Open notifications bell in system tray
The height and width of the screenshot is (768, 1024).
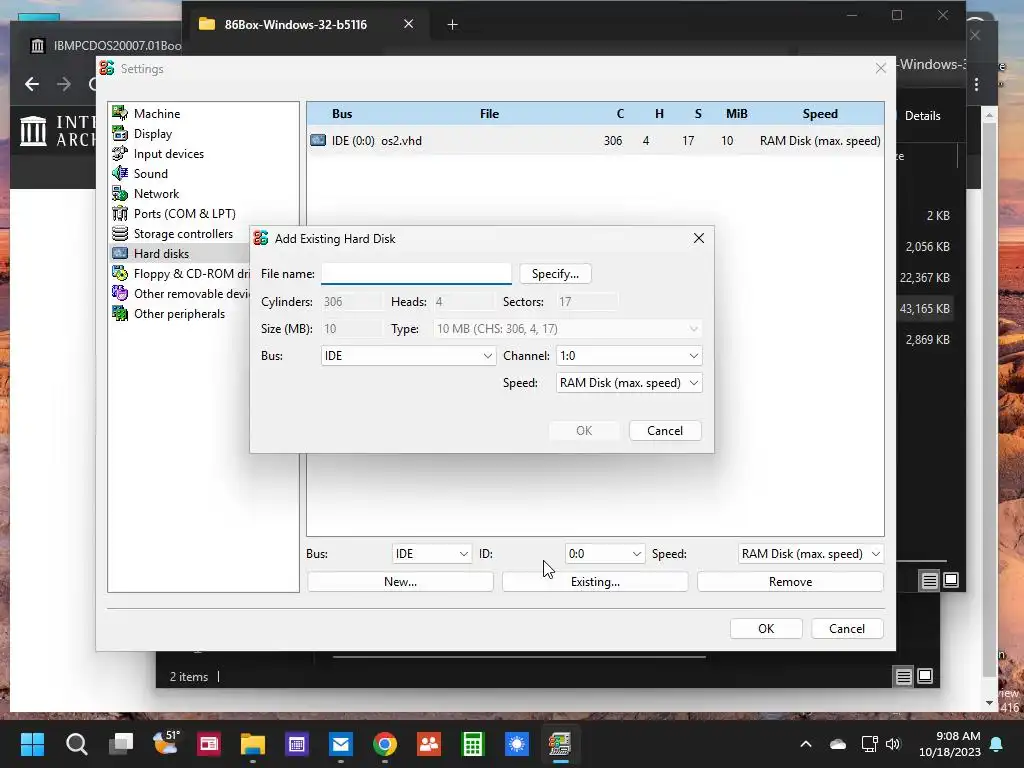click(x=997, y=744)
